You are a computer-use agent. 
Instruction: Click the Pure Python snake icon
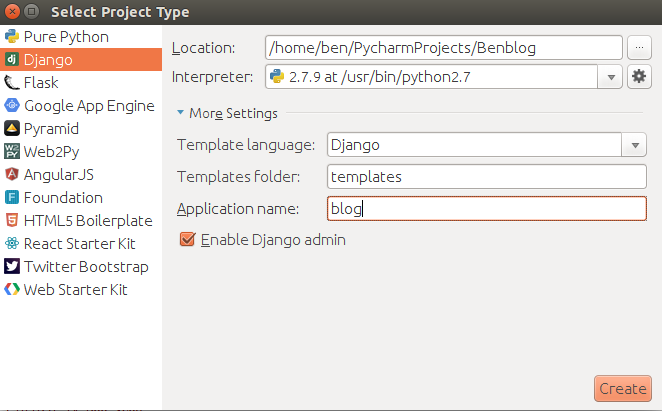(x=12, y=37)
